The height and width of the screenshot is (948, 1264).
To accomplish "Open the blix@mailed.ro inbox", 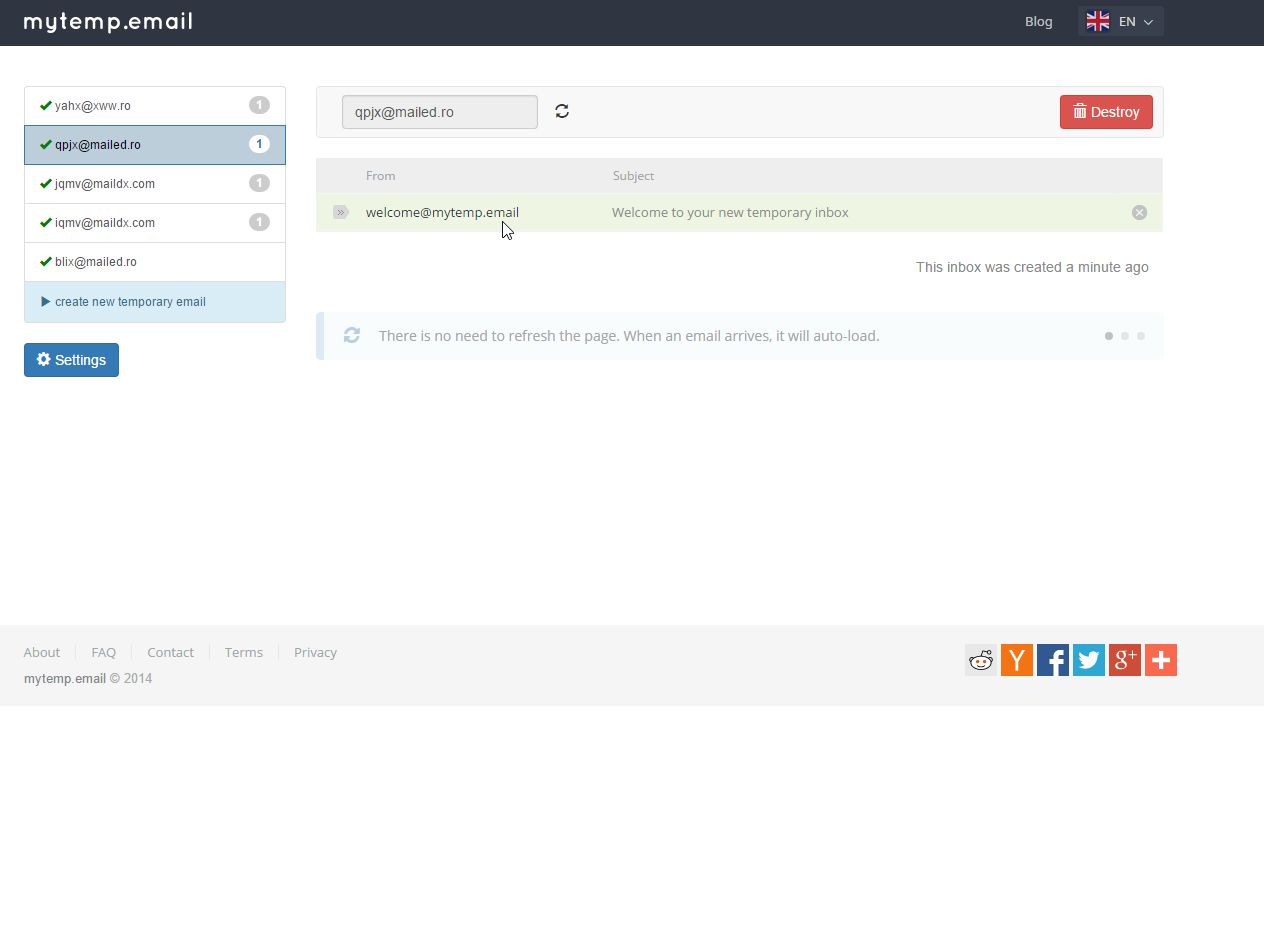I will (155, 262).
